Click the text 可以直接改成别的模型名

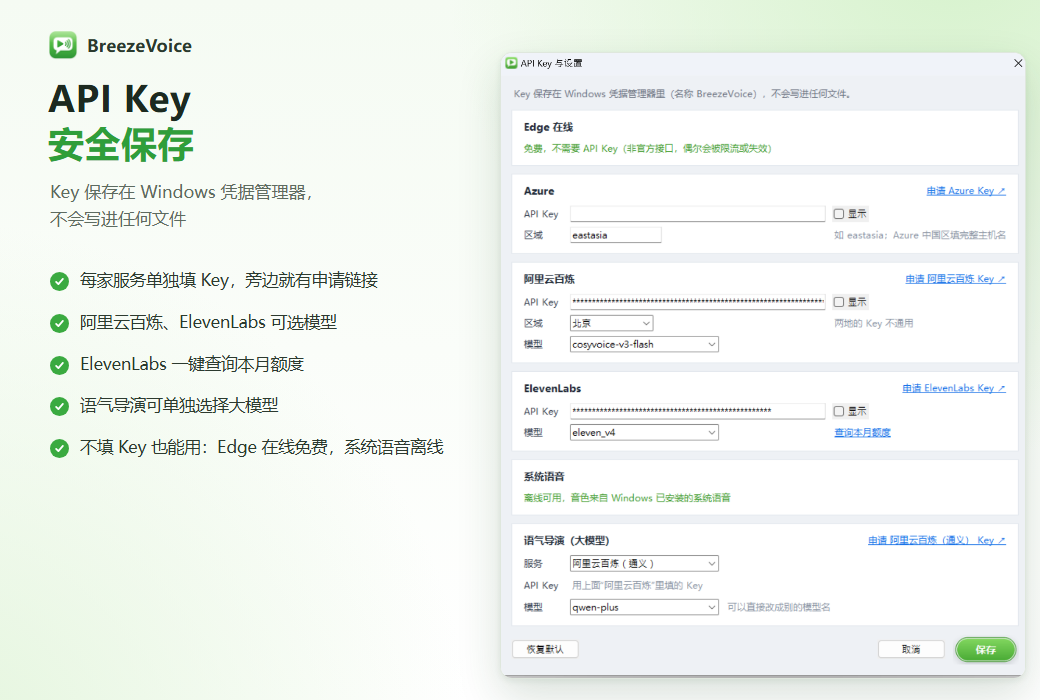click(779, 607)
